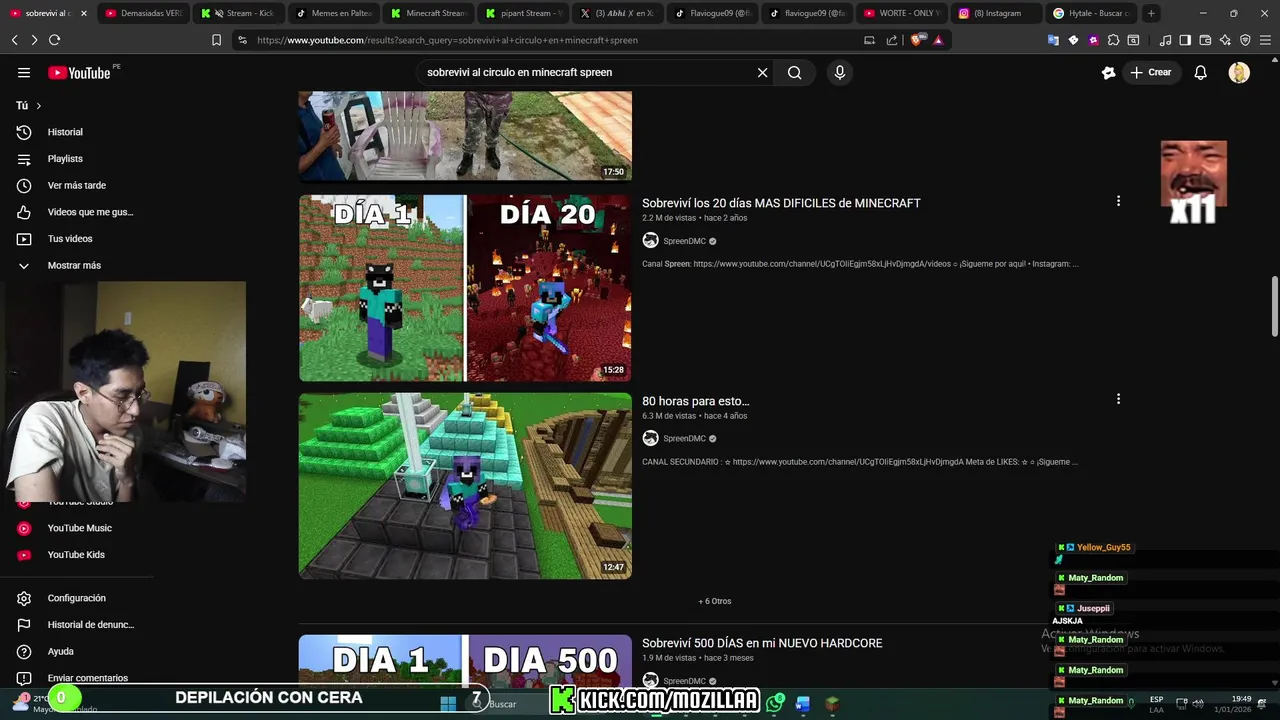Viewport: 1280px width, 720px height.
Task: Open the Brave wallet icon
Action: (x=1205, y=40)
